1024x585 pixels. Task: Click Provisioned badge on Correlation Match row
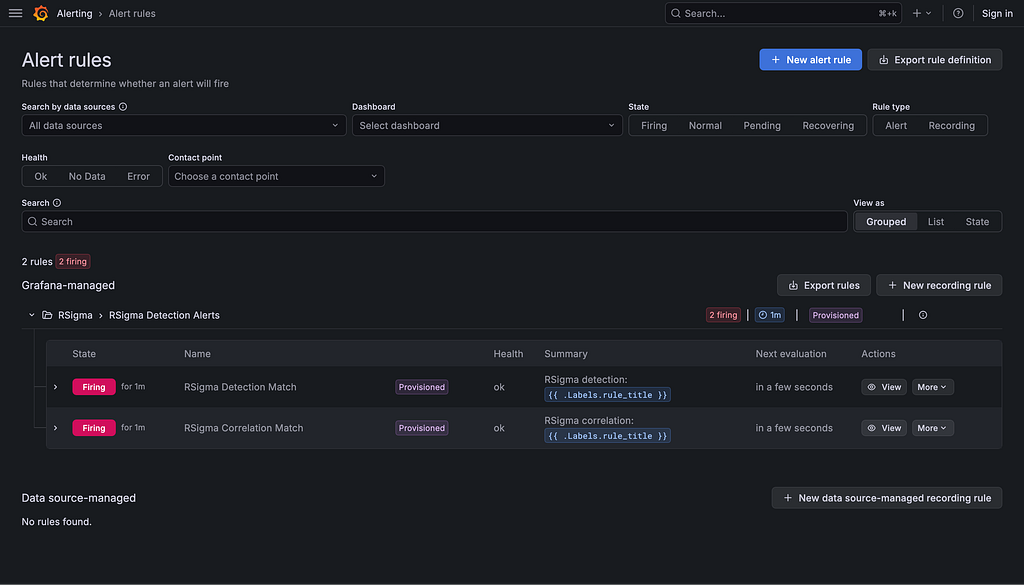[422, 428]
